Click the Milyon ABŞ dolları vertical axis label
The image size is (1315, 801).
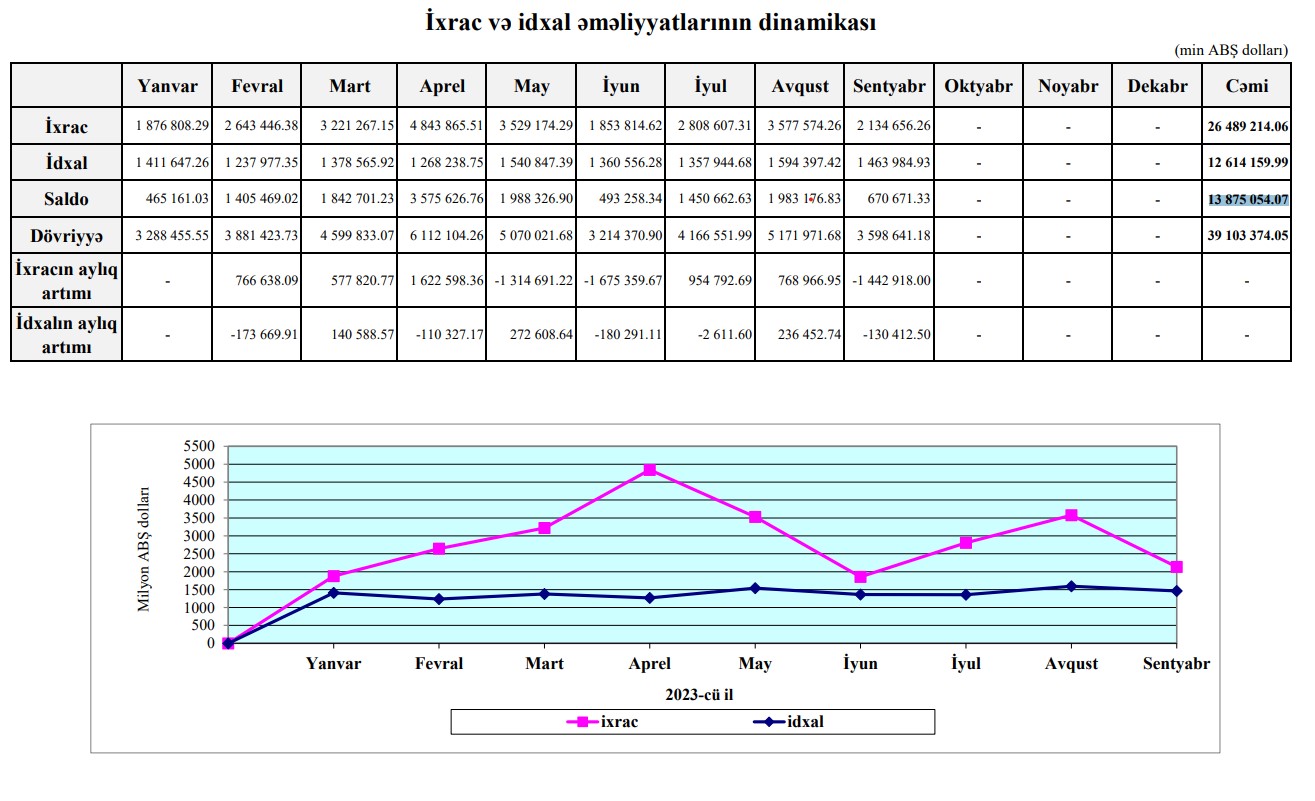144,549
